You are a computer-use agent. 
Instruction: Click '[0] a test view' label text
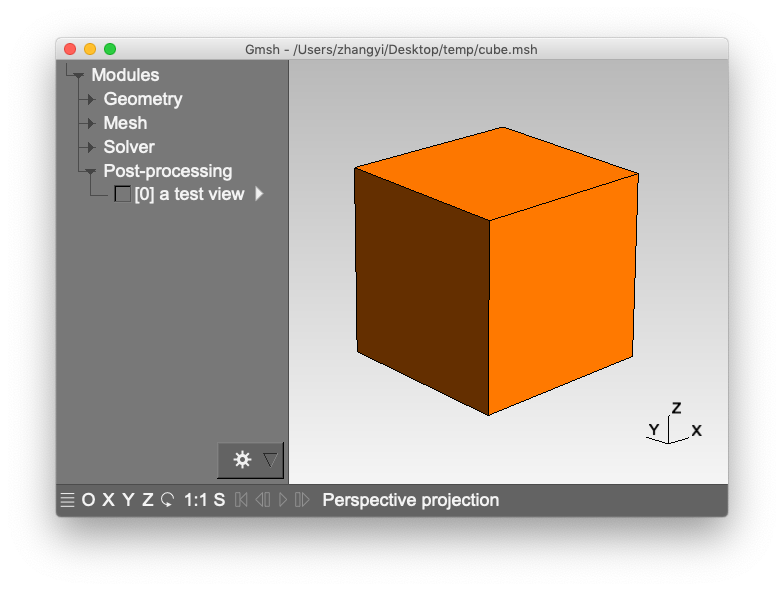189,194
